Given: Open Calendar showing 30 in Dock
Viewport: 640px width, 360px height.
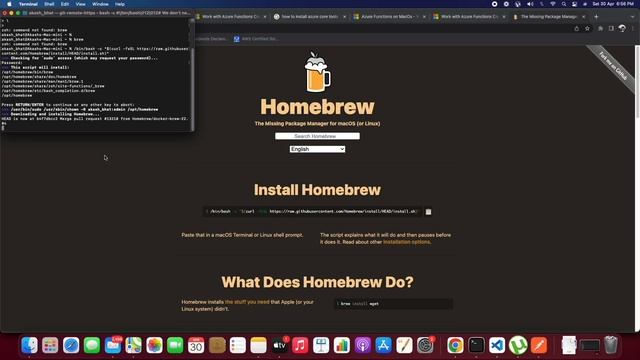Looking at the screenshot, I should pos(196,345).
